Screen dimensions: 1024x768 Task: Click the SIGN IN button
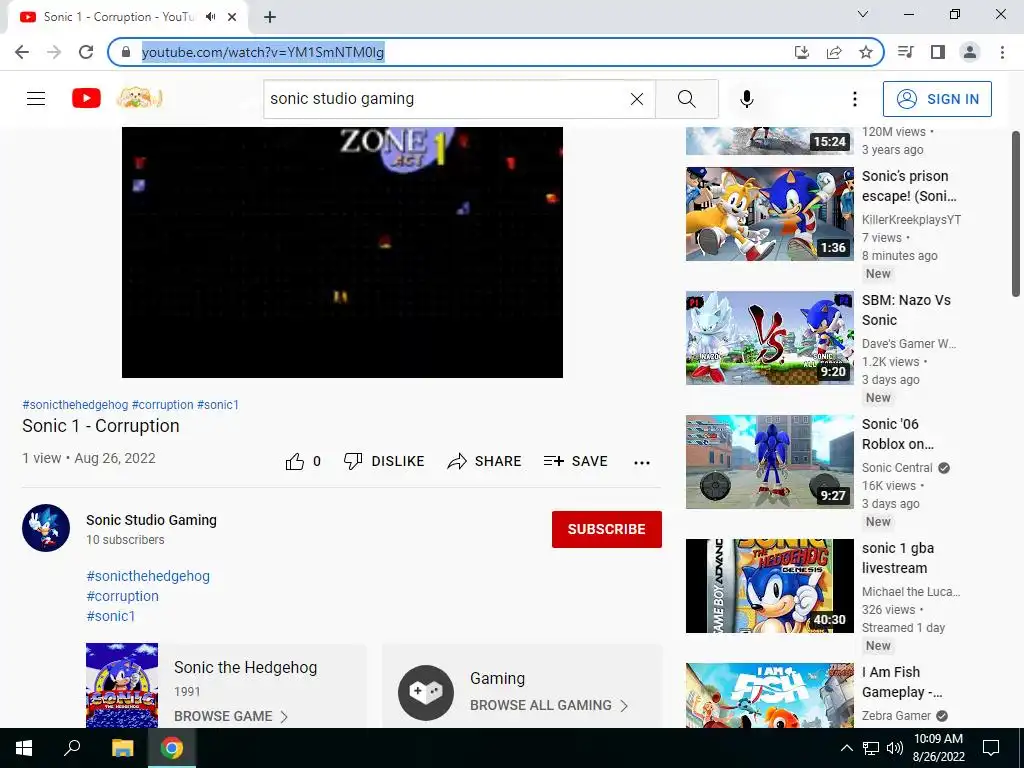coord(937,99)
